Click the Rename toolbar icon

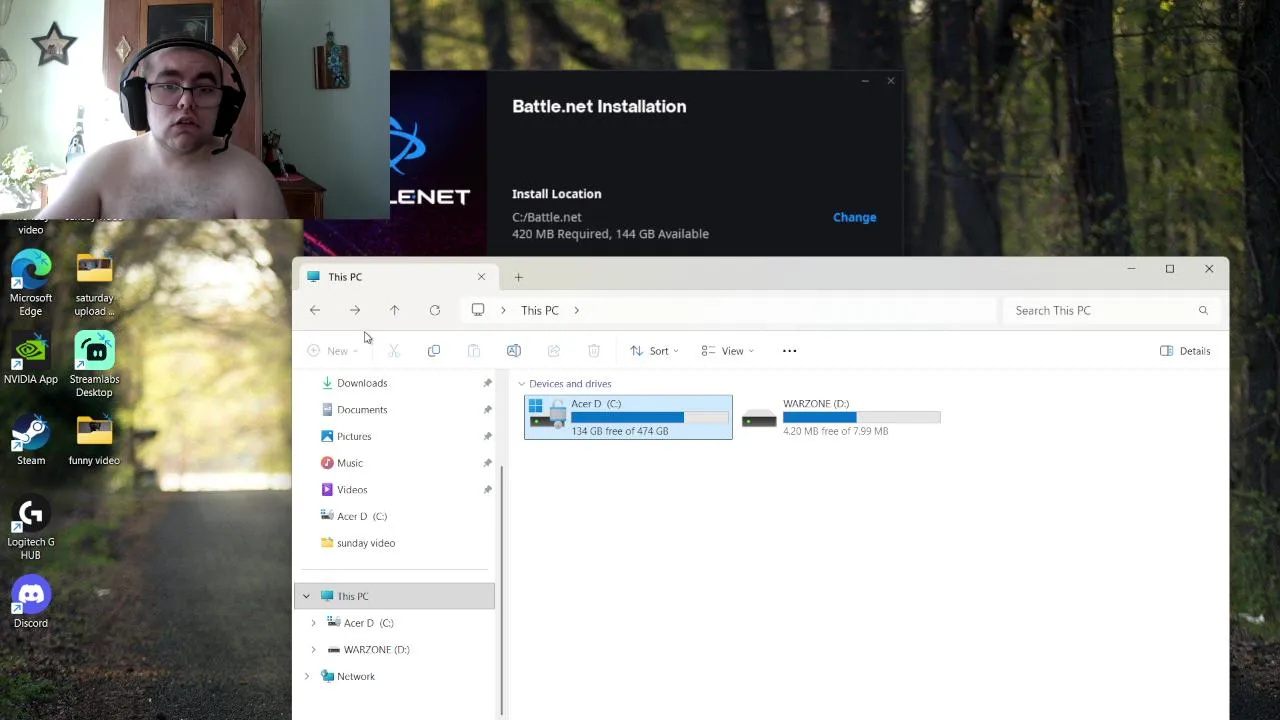click(514, 351)
